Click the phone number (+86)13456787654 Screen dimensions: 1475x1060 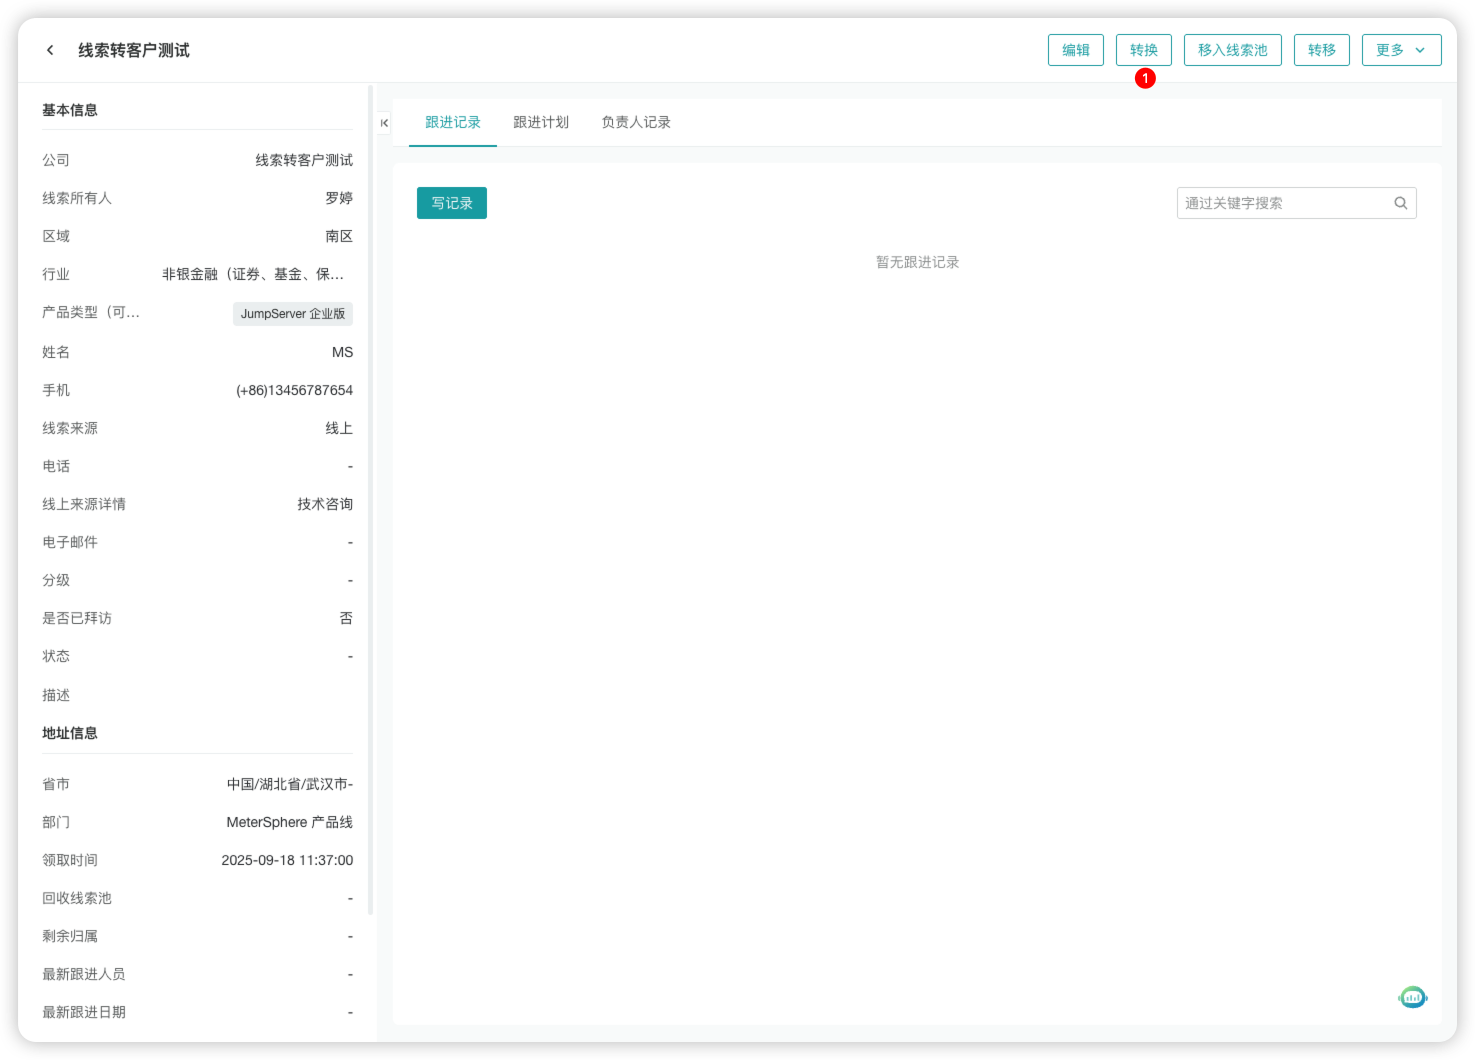(x=292, y=390)
